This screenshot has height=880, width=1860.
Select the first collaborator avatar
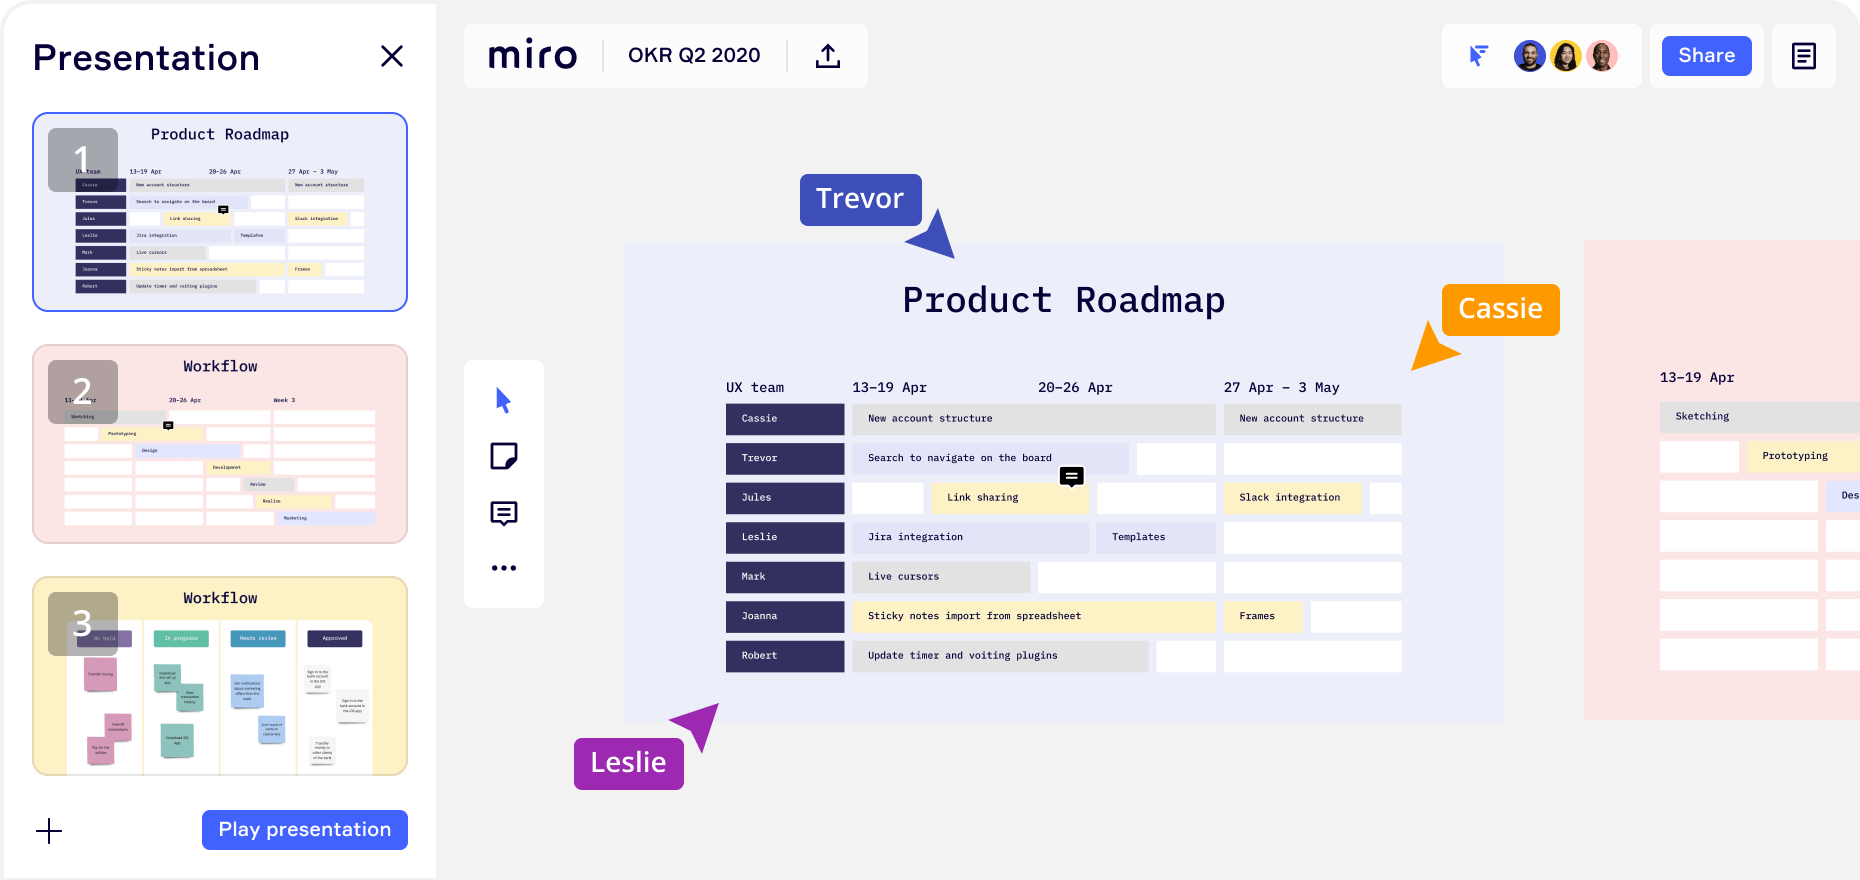tap(1529, 56)
